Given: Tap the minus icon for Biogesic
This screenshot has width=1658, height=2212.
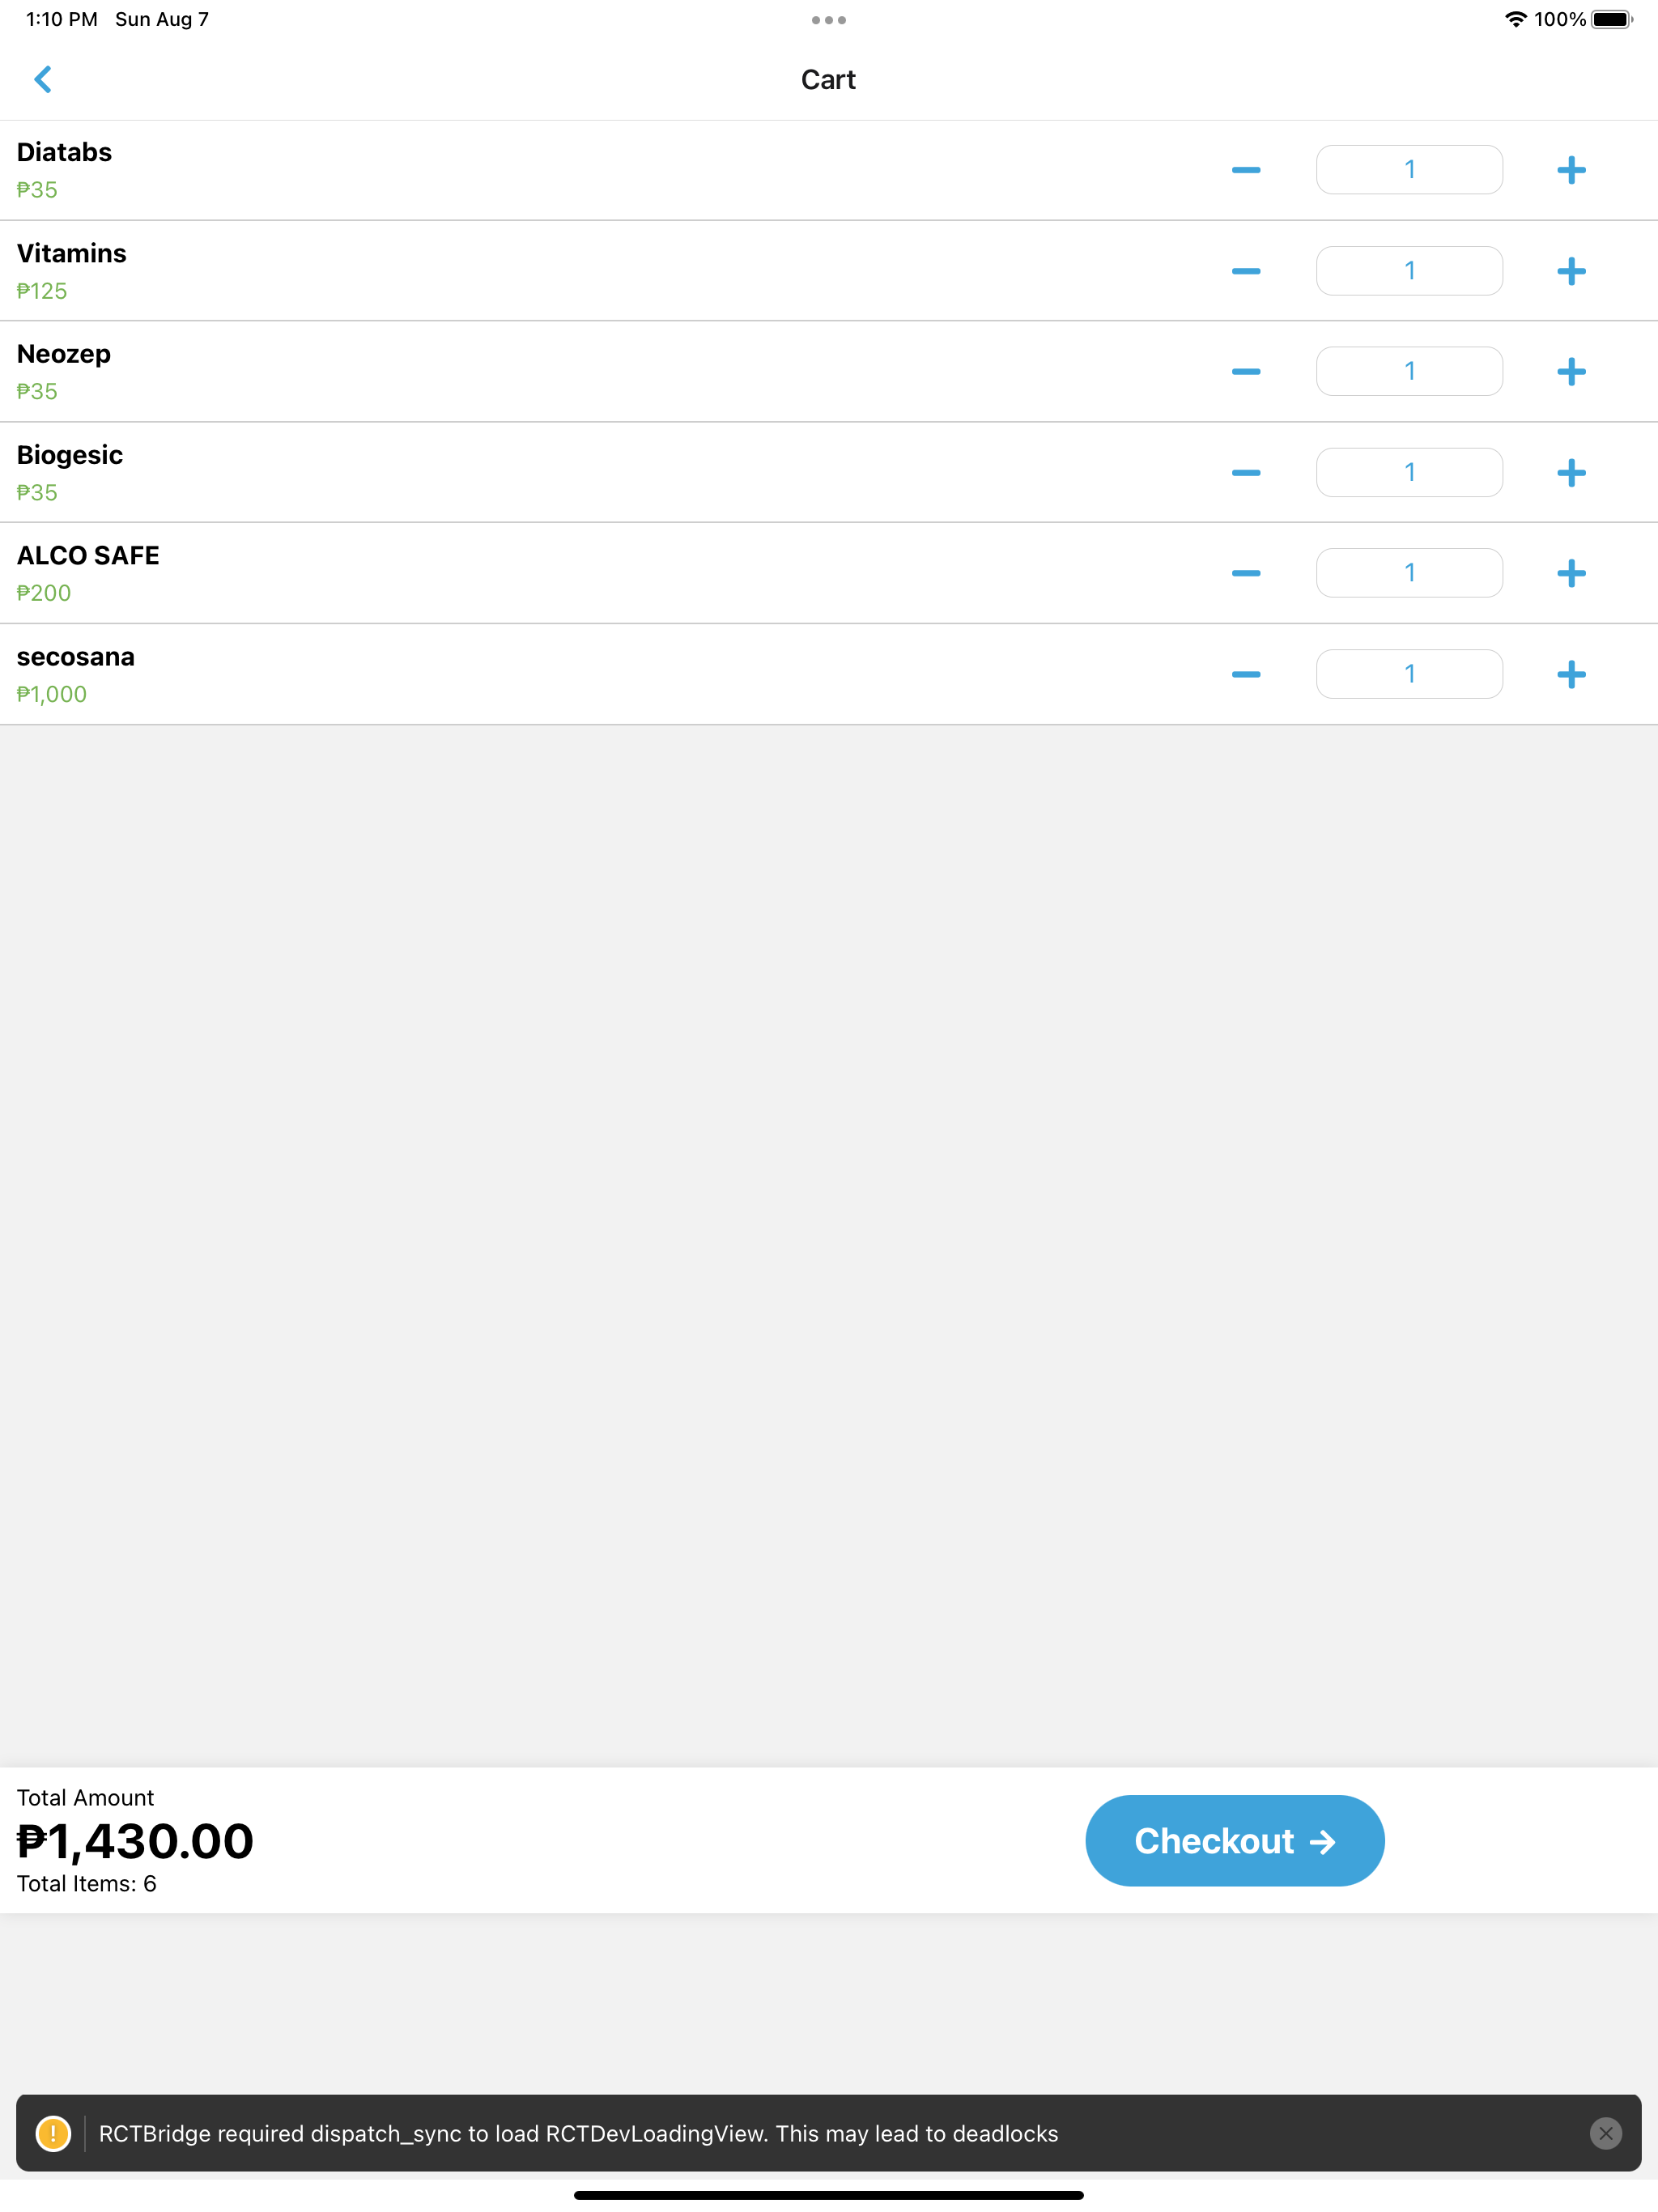Looking at the screenshot, I should (x=1246, y=472).
